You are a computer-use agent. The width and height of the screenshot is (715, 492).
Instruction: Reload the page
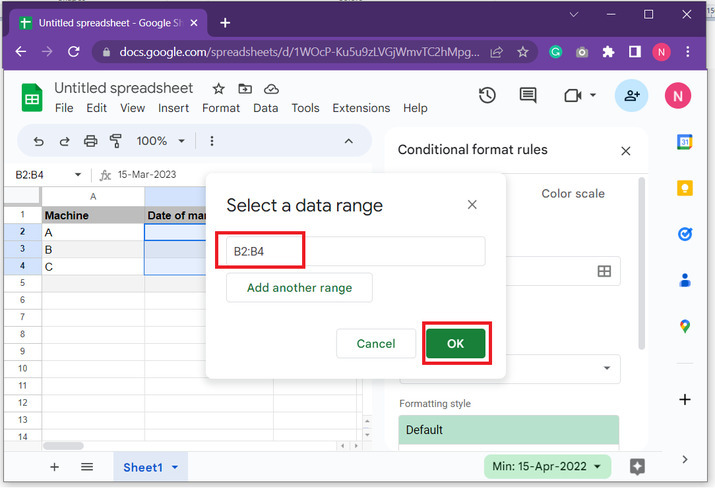(x=73, y=52)
